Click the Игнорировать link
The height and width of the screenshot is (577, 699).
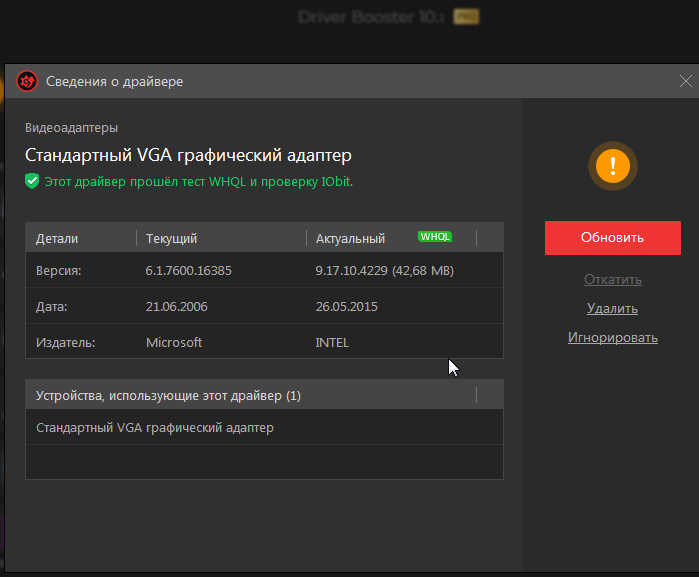pos(613,338)
